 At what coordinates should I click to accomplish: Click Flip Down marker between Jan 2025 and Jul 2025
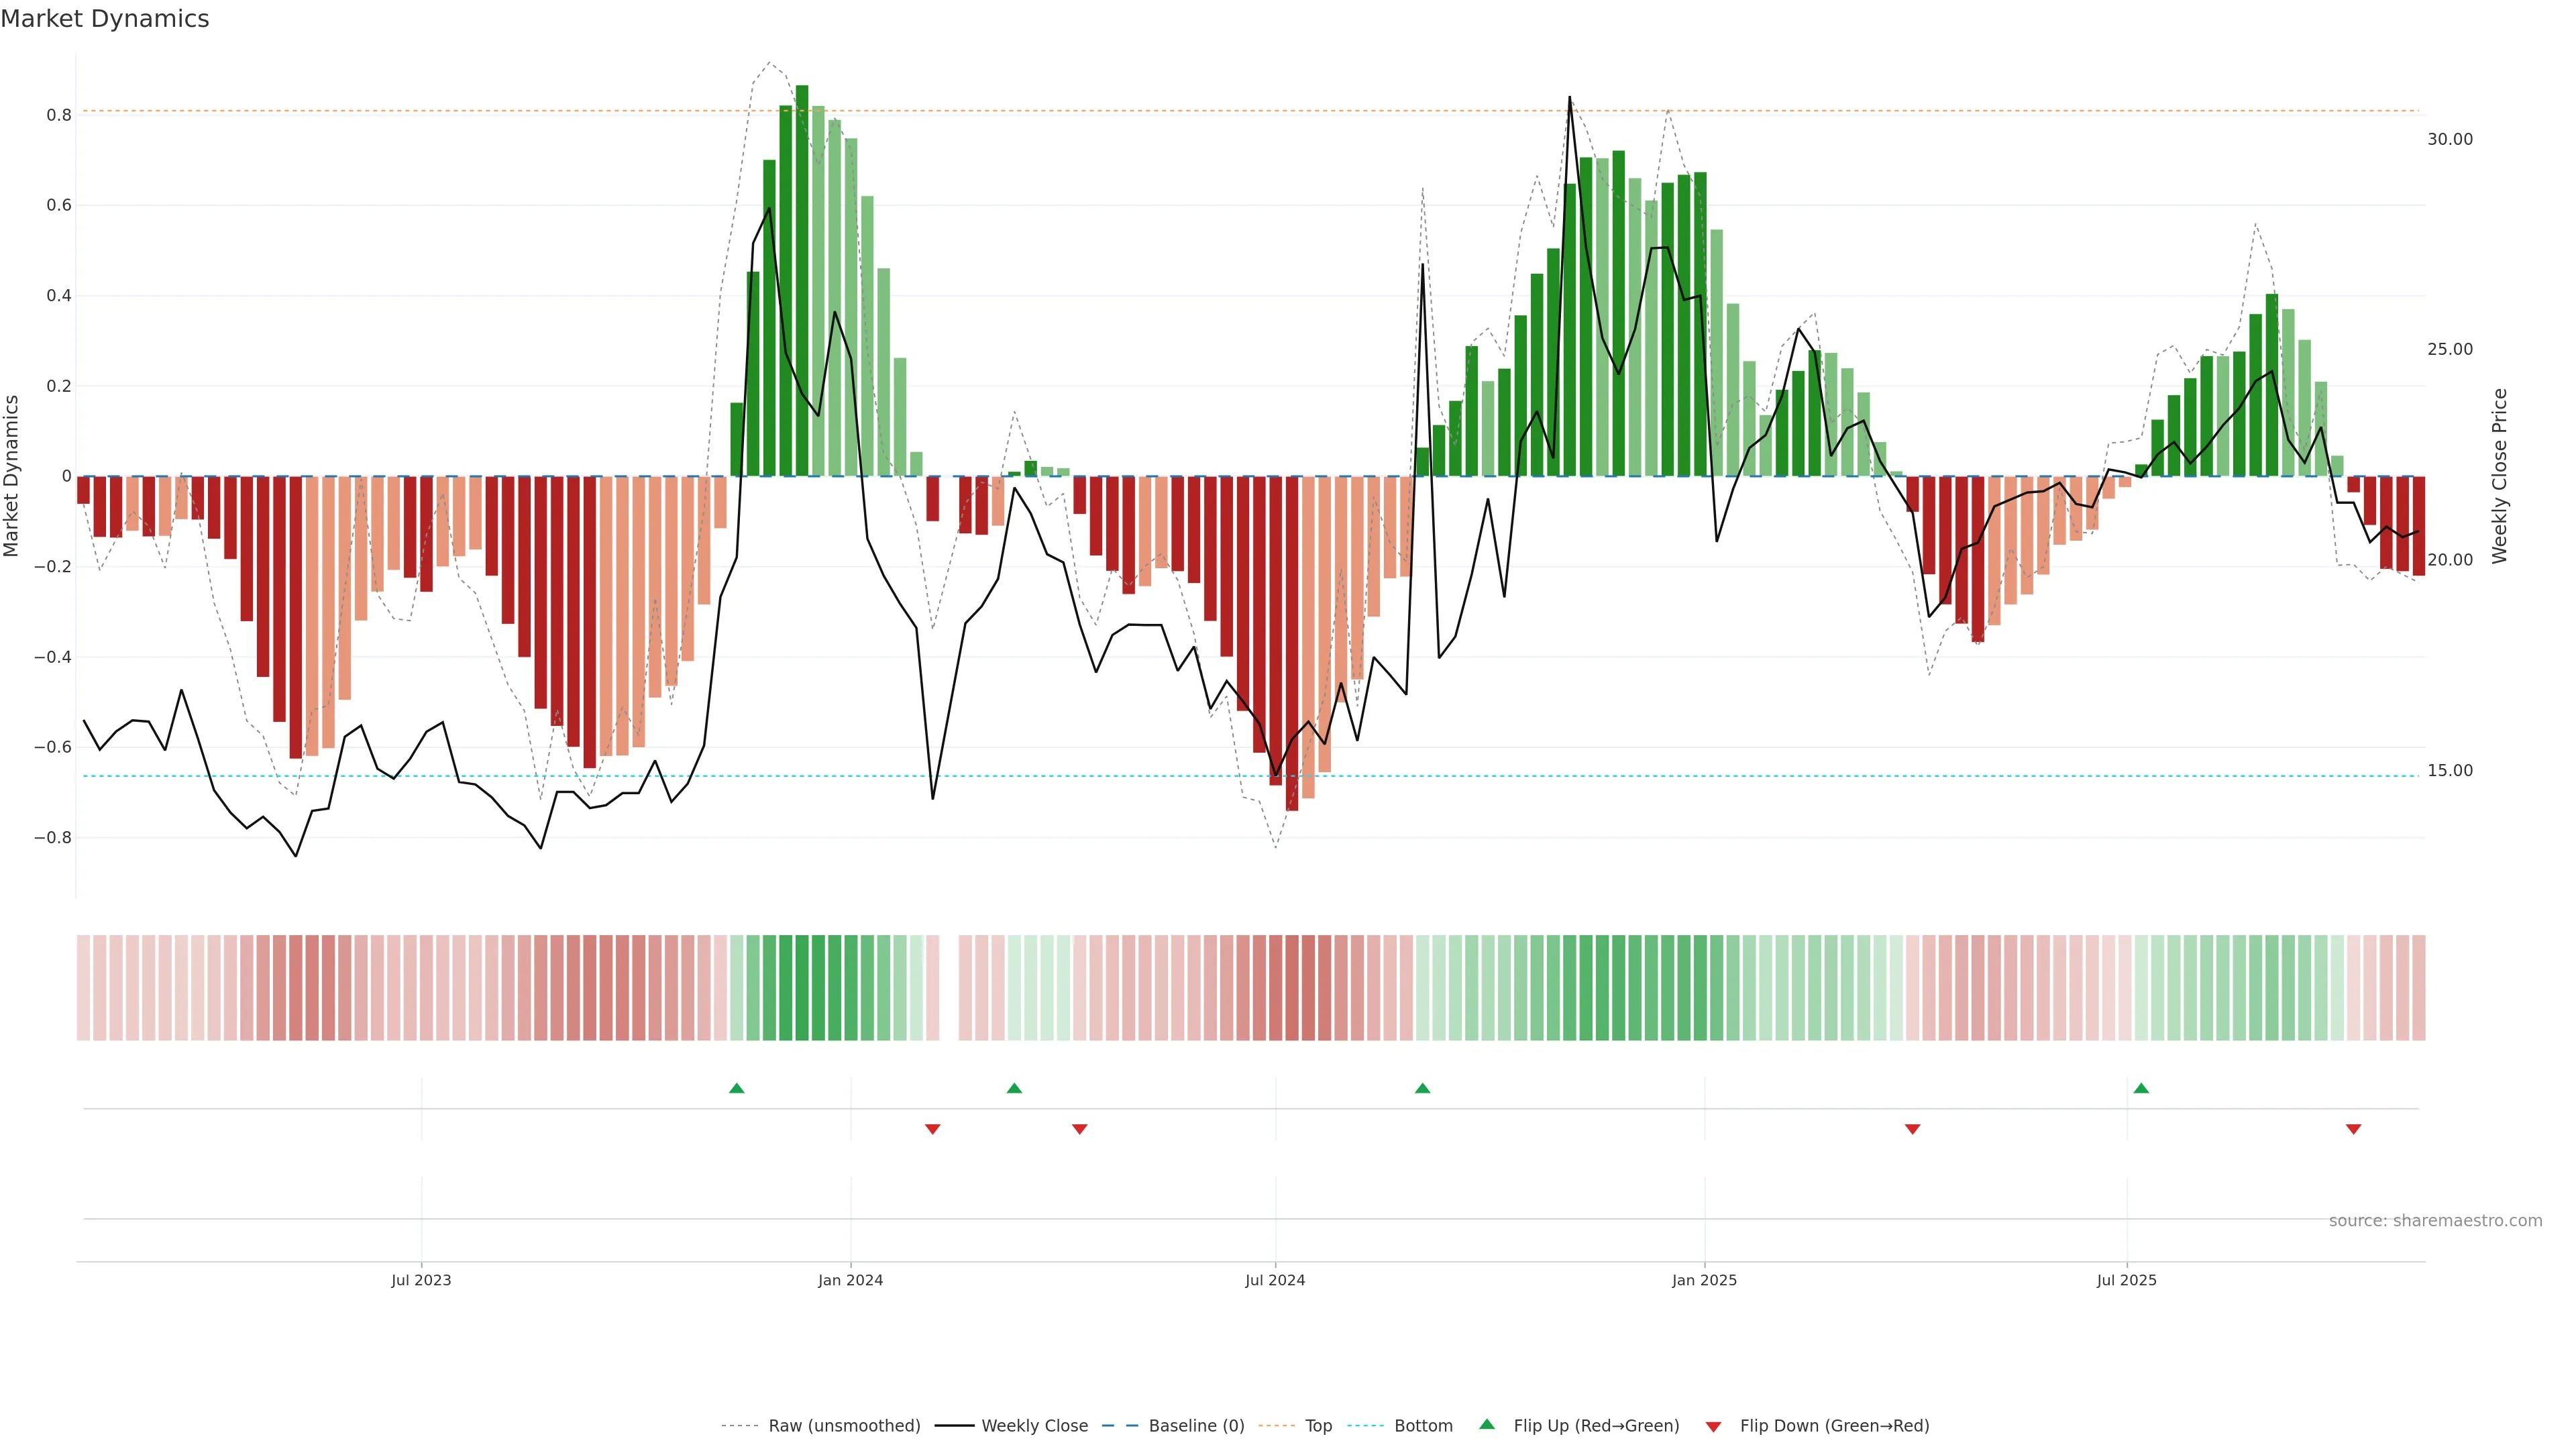[1912, 1129]
